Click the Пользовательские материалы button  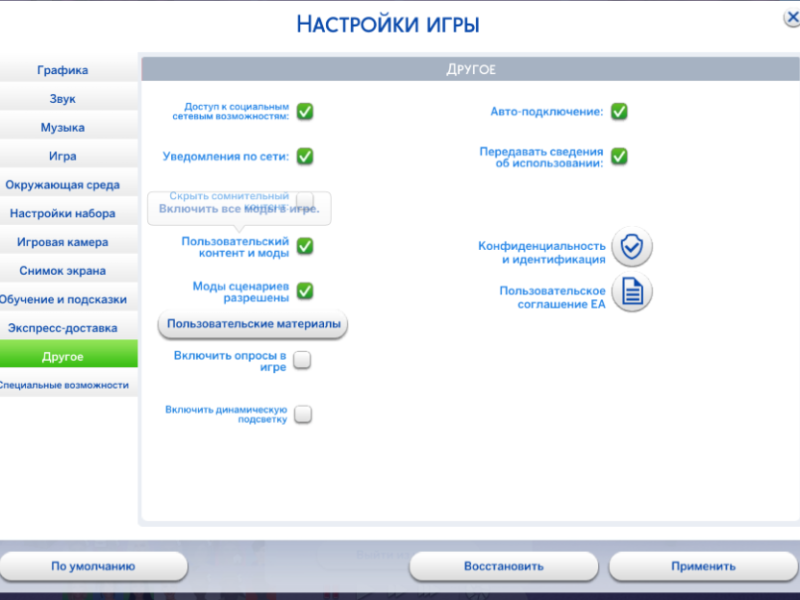coord(253,324)
